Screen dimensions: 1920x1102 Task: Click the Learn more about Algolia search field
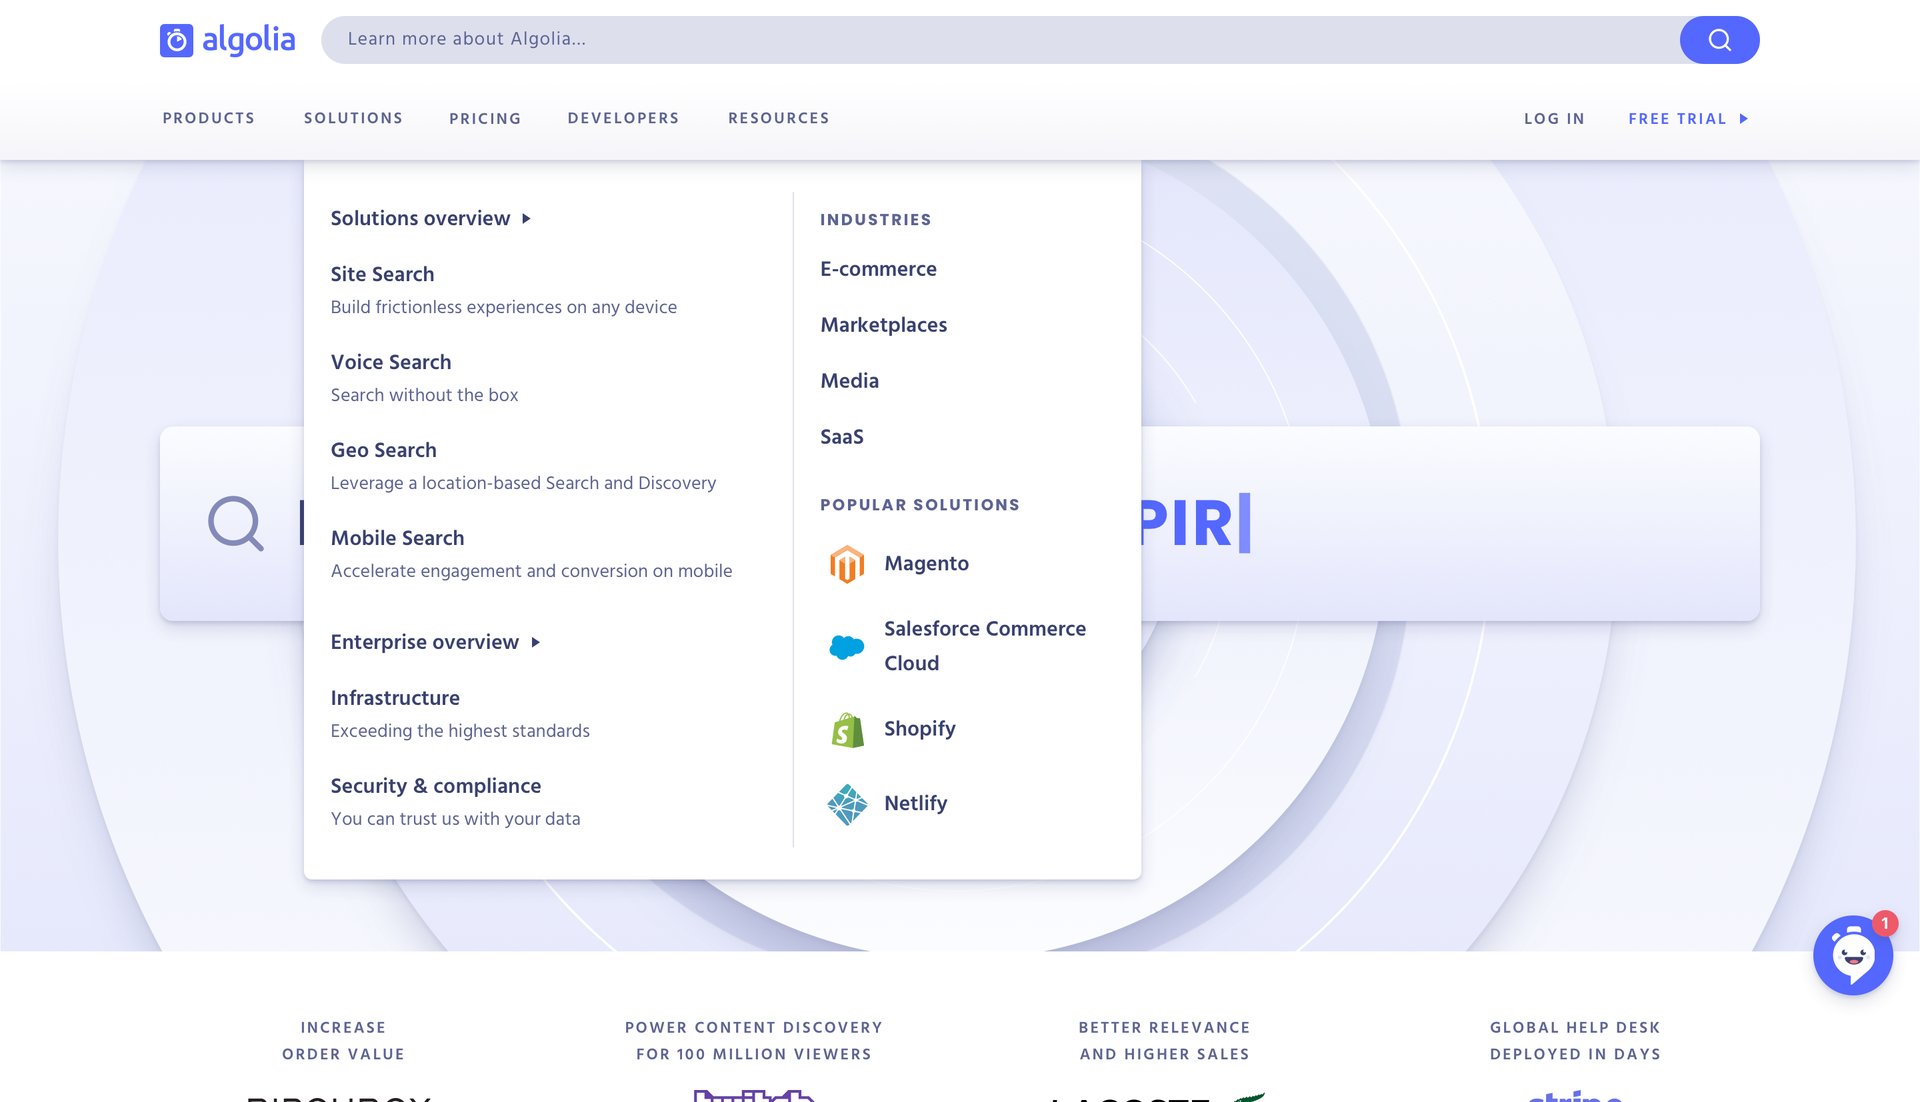click(700, 40)
